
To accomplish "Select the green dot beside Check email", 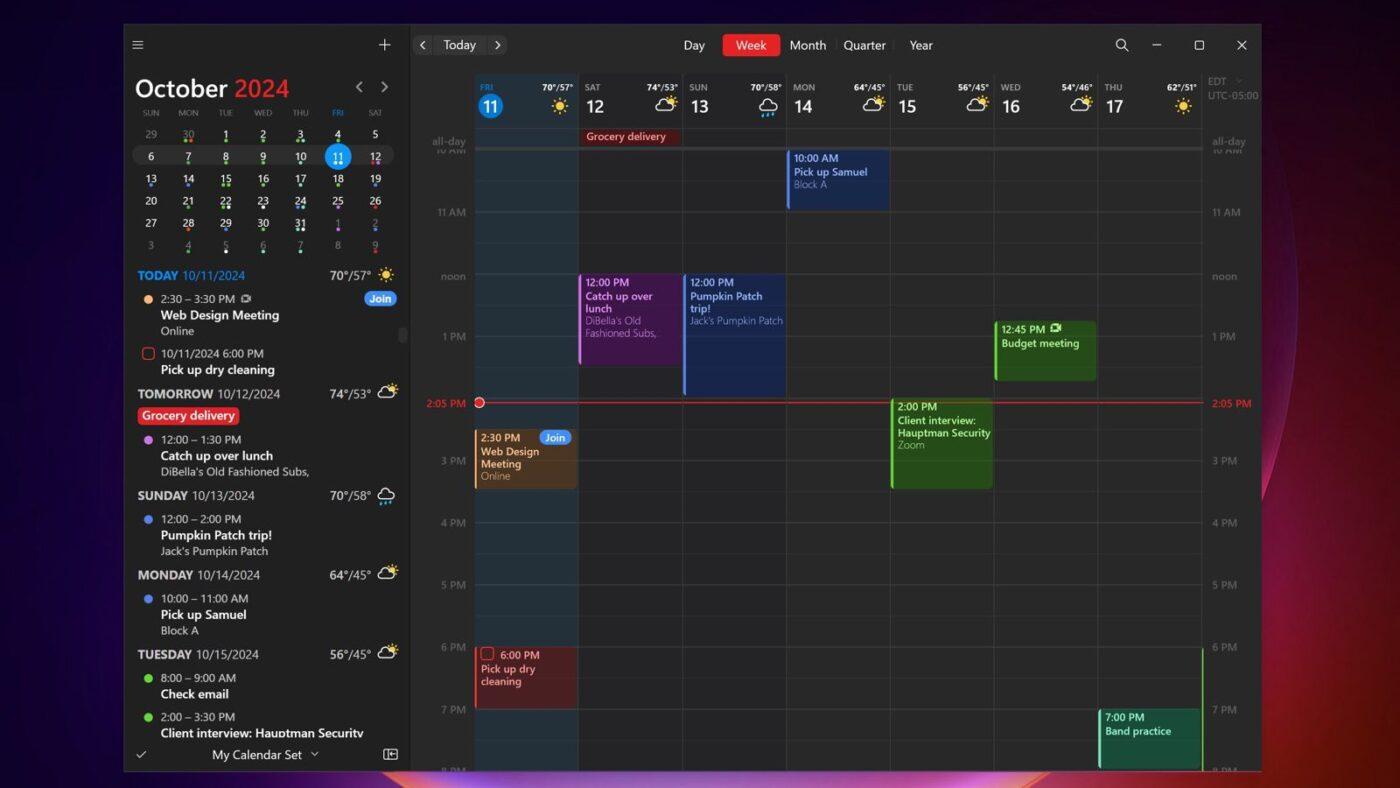I will click(148, 678).
